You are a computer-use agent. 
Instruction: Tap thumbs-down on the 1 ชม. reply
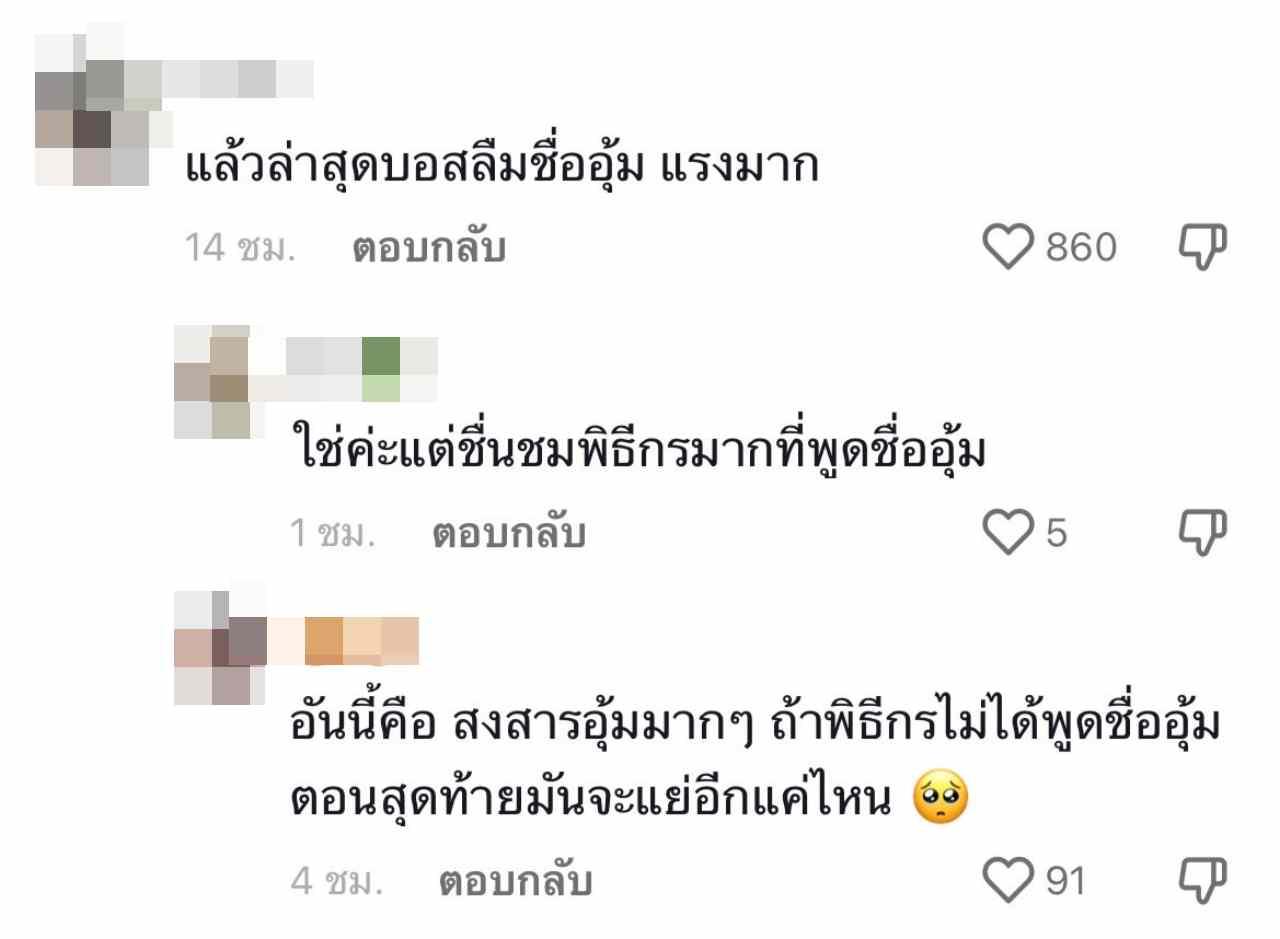click(1203, 533)
